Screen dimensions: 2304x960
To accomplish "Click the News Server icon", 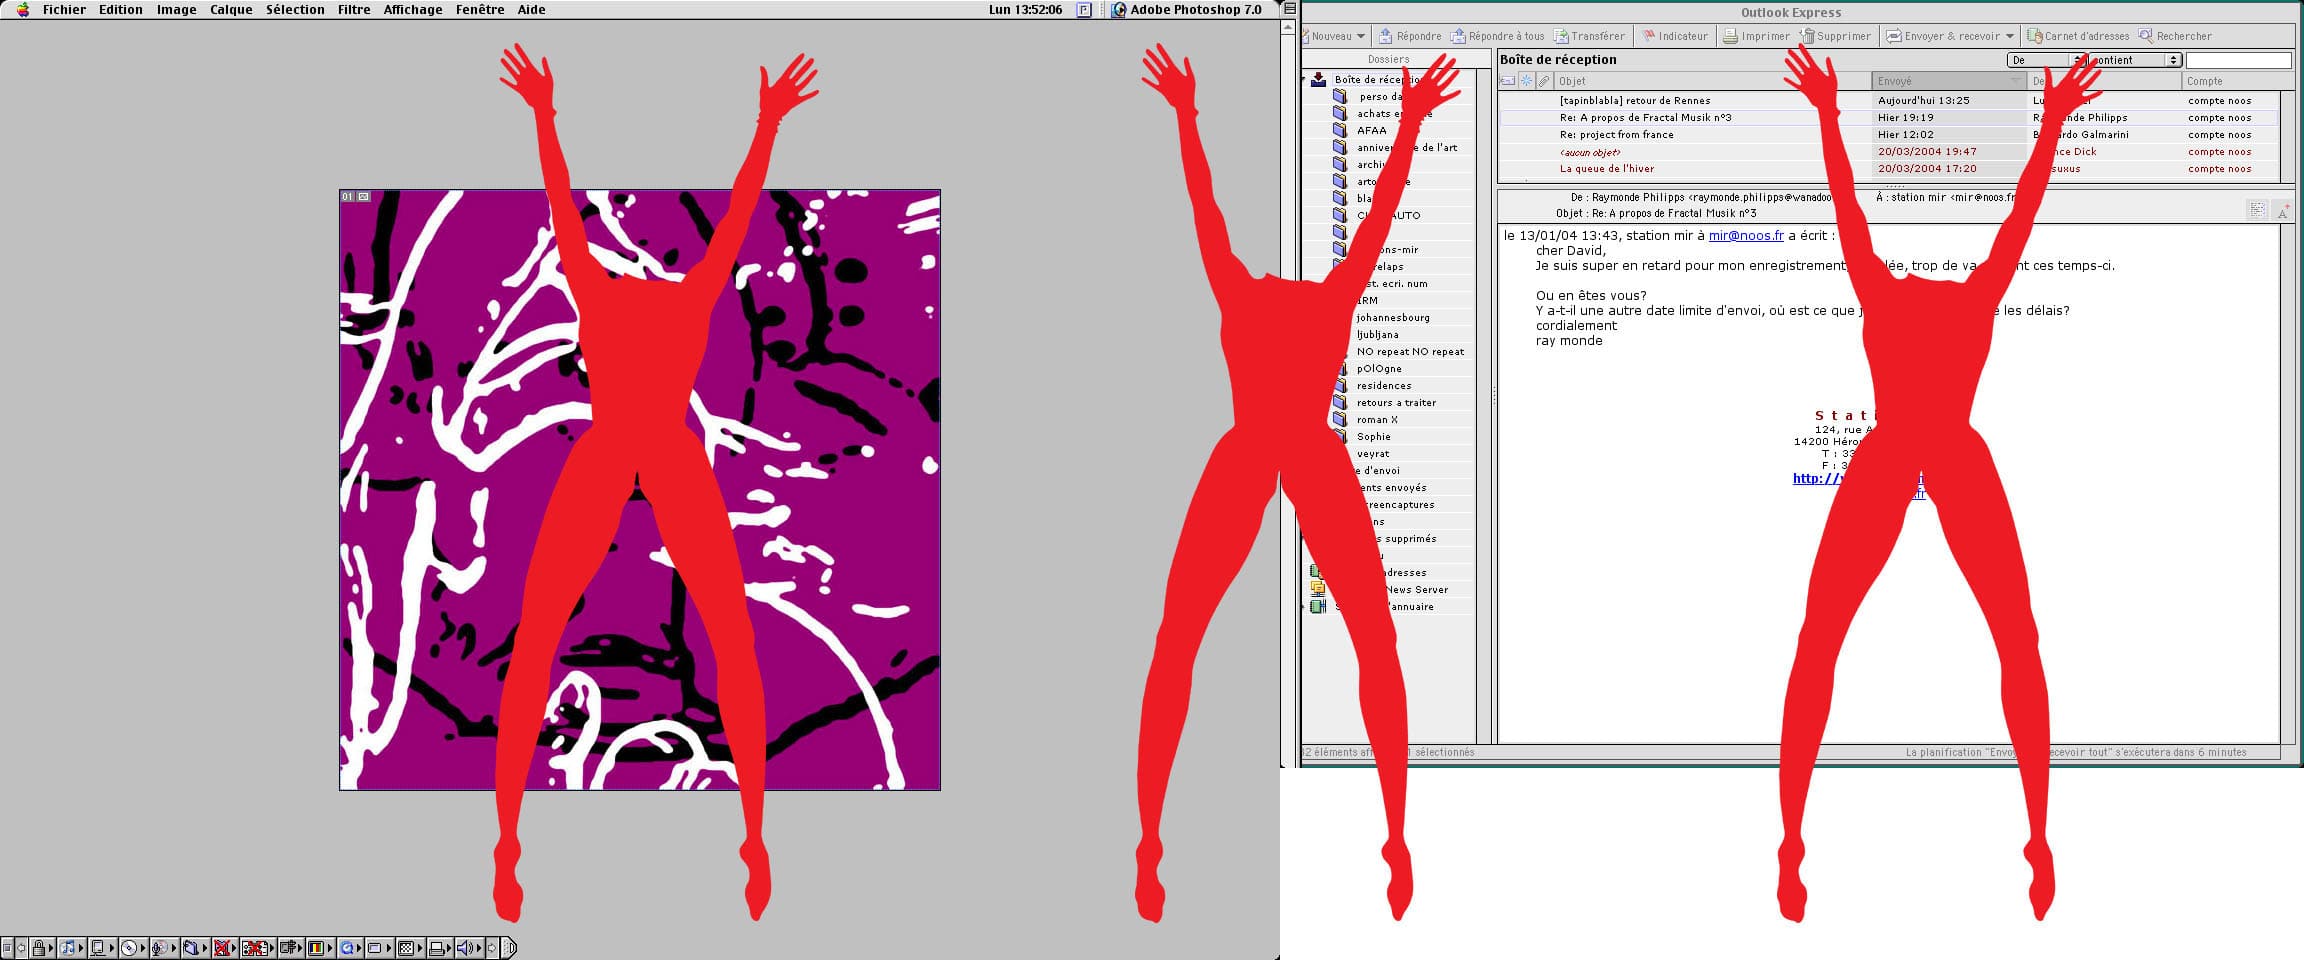I will [x=1318, y=589].
